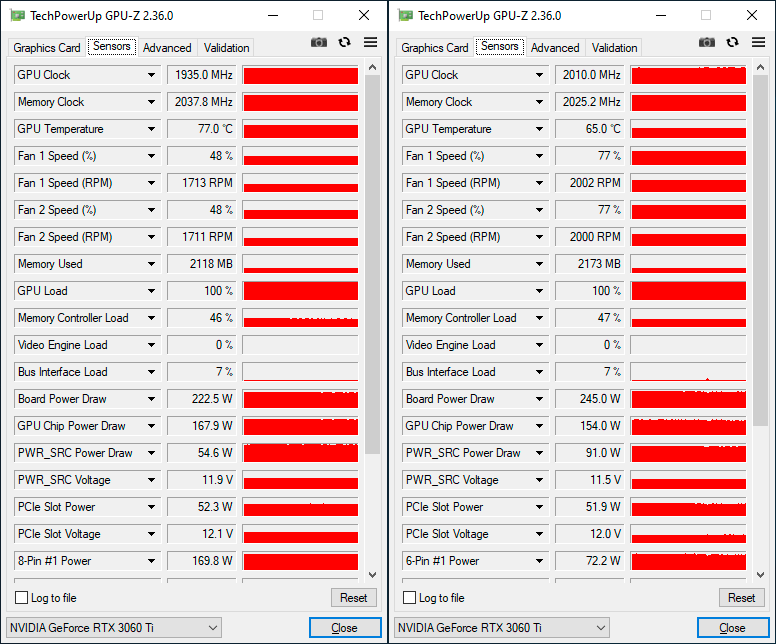Open the Advanced tab in right window

(x=555, y=48)
